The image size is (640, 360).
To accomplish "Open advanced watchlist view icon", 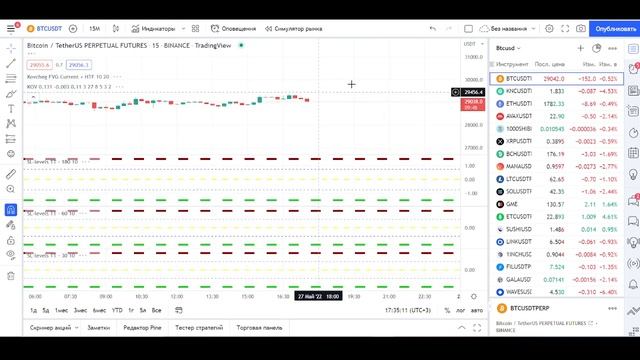I will click(x=596, y=48).
